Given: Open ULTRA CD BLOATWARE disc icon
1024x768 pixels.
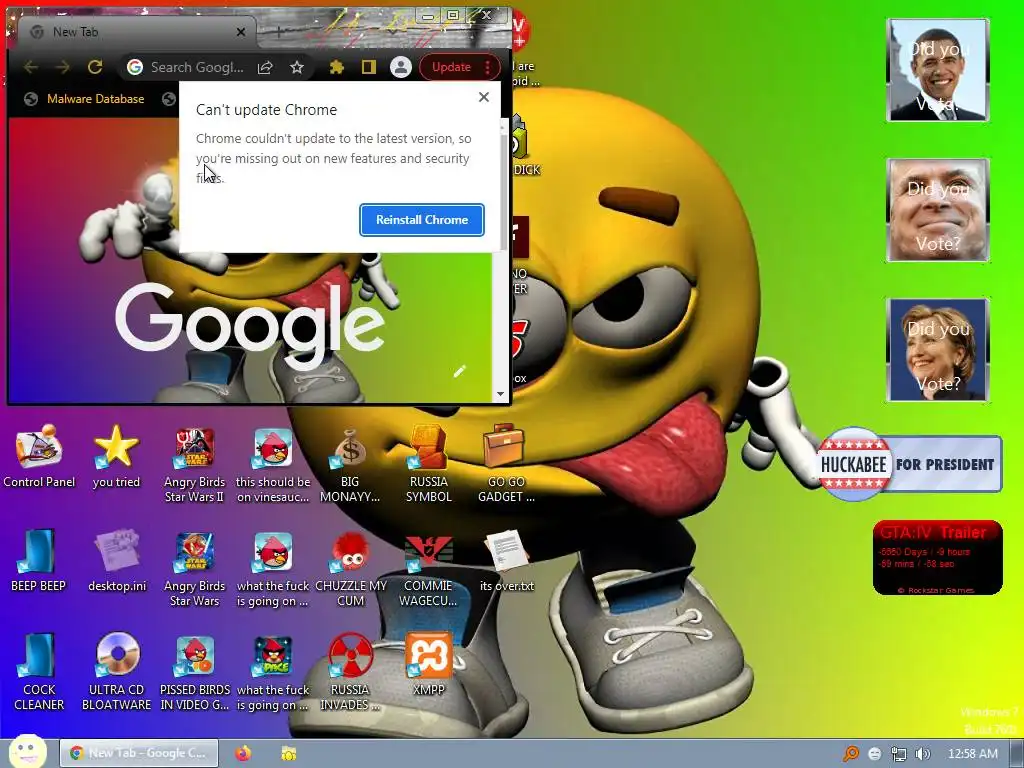Looking at the screenshot, I should [117, 673].
